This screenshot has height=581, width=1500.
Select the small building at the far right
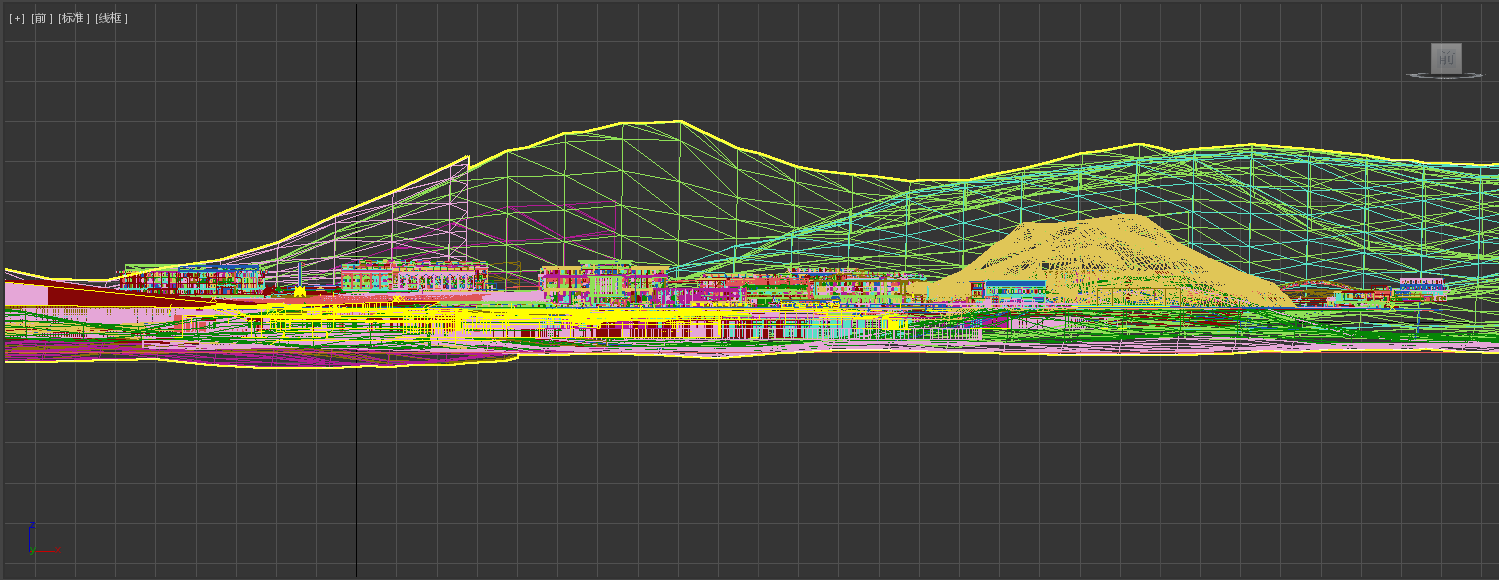coord(1422,289)
